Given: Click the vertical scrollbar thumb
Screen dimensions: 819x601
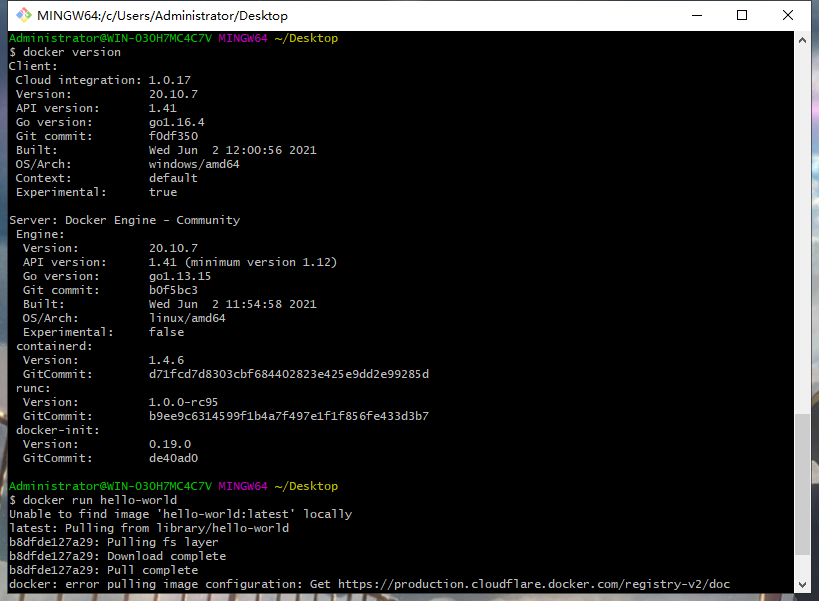Looking at the screenshot, I should coord(802,485).
